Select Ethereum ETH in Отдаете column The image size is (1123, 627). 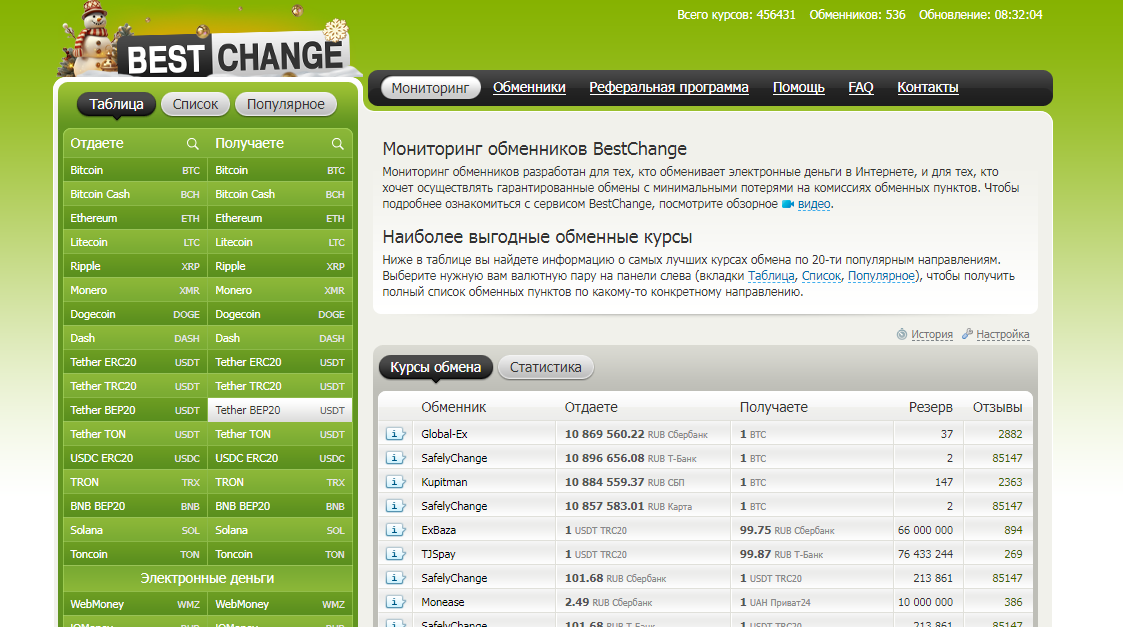[x=135, y=219]
